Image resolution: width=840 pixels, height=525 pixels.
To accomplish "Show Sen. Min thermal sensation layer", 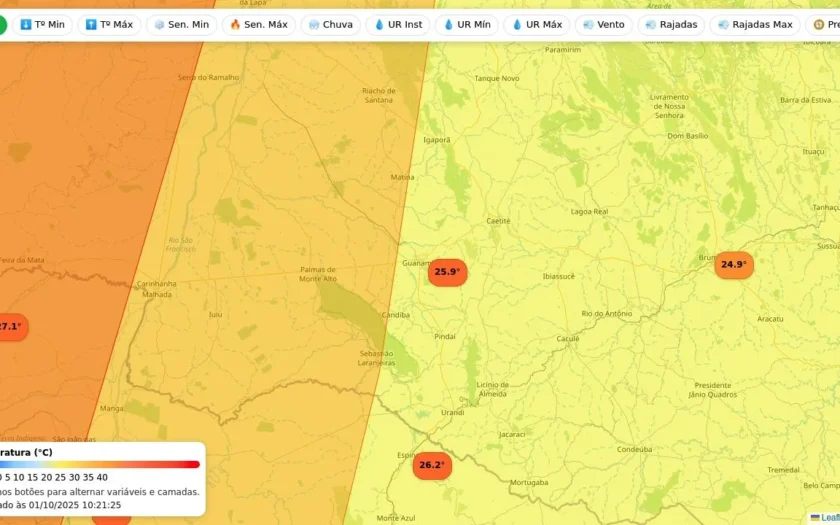I will (x=181, y=24).
